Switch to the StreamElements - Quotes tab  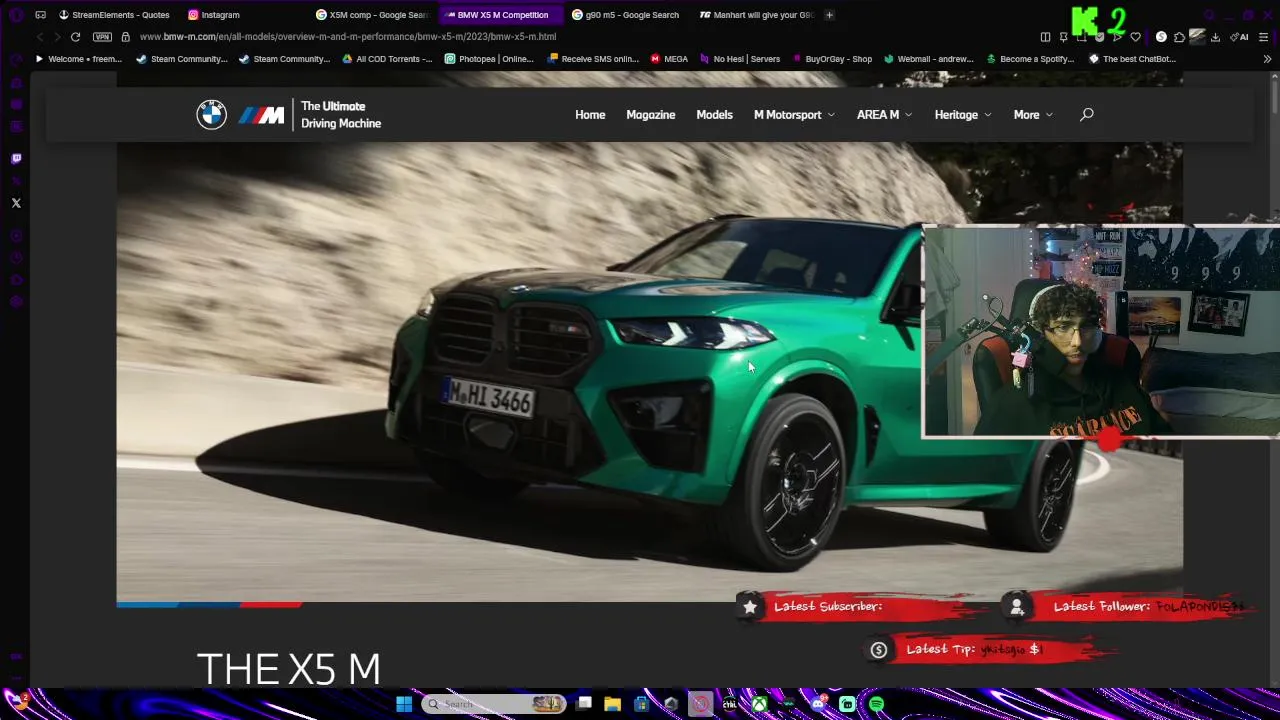coord(115,15)
